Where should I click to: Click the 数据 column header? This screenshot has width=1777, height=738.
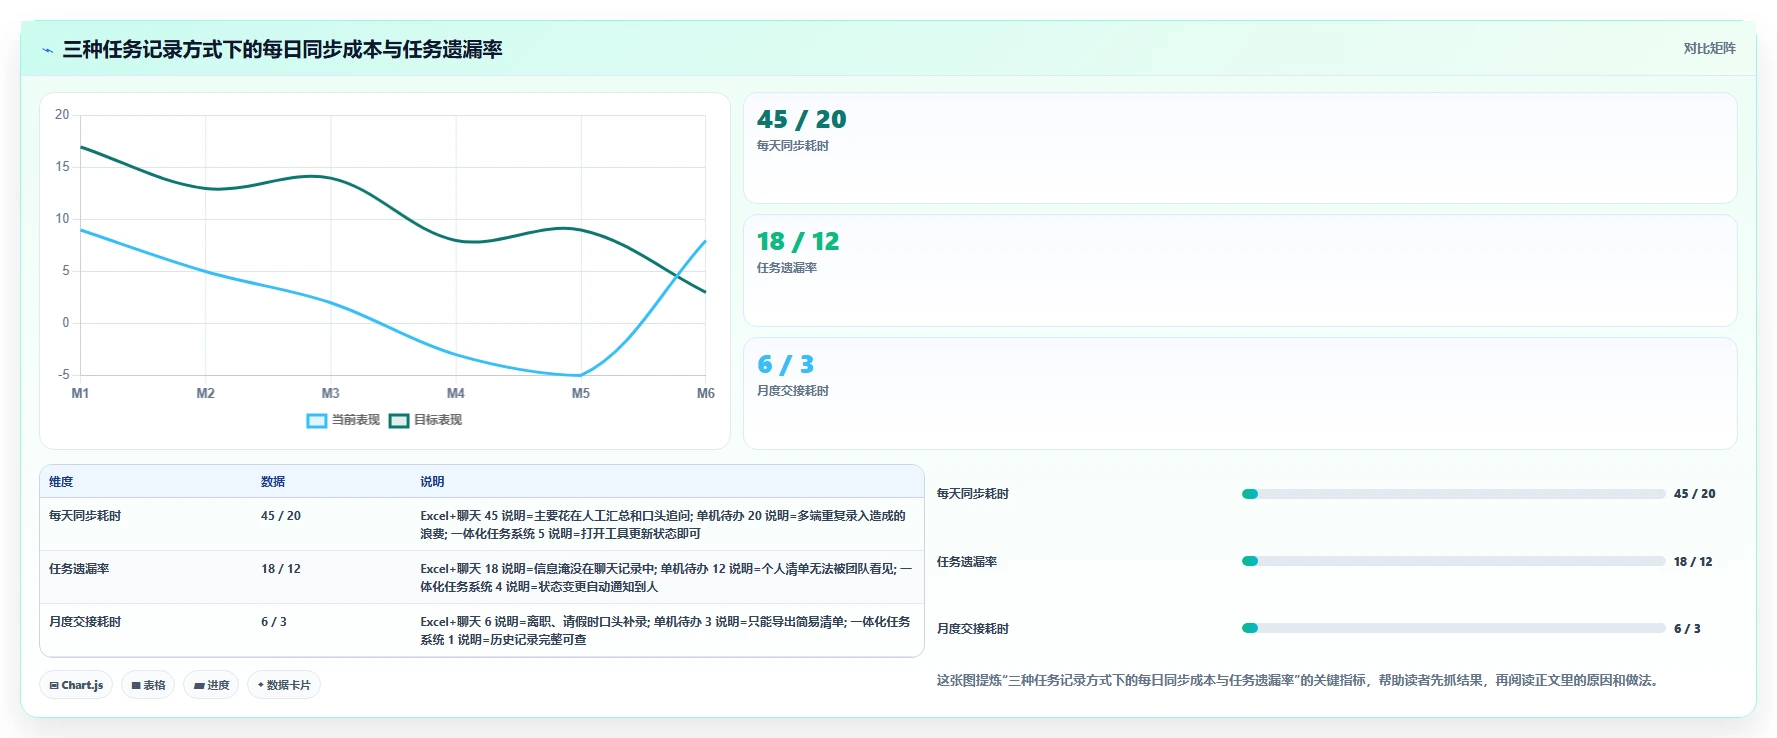tap(273, 482)
